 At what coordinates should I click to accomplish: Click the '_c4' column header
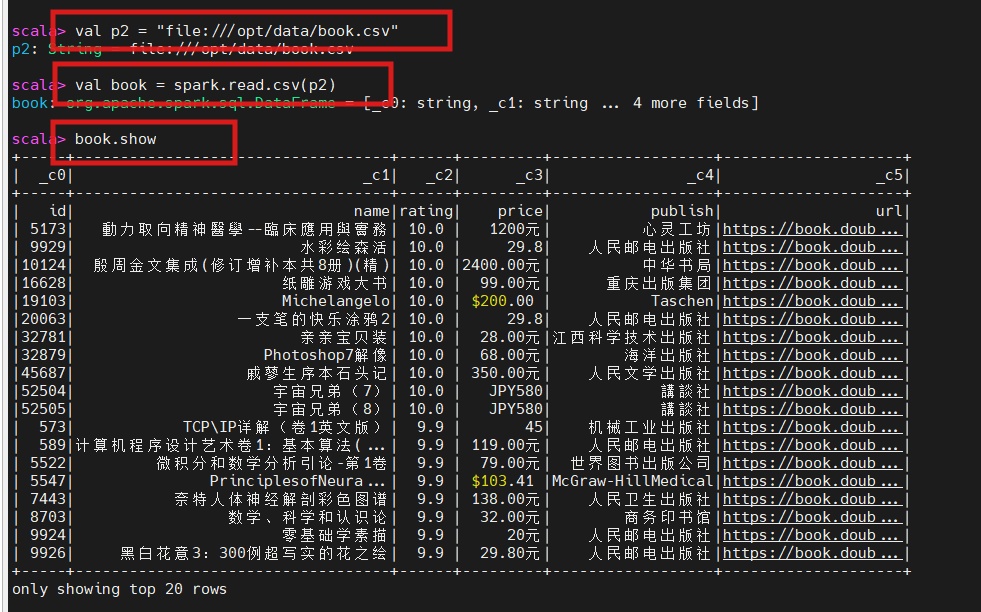(x=700, y=175)
